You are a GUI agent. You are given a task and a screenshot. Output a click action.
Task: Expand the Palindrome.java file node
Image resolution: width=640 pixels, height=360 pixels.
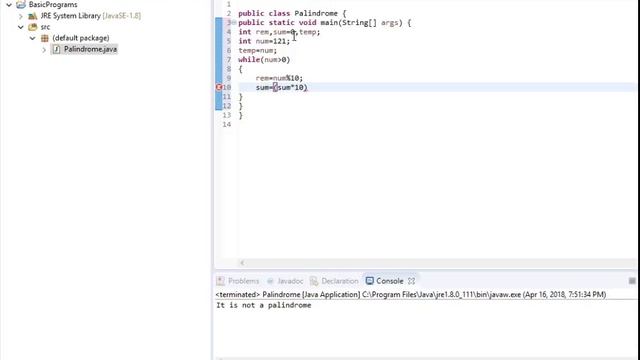(44, 50)
